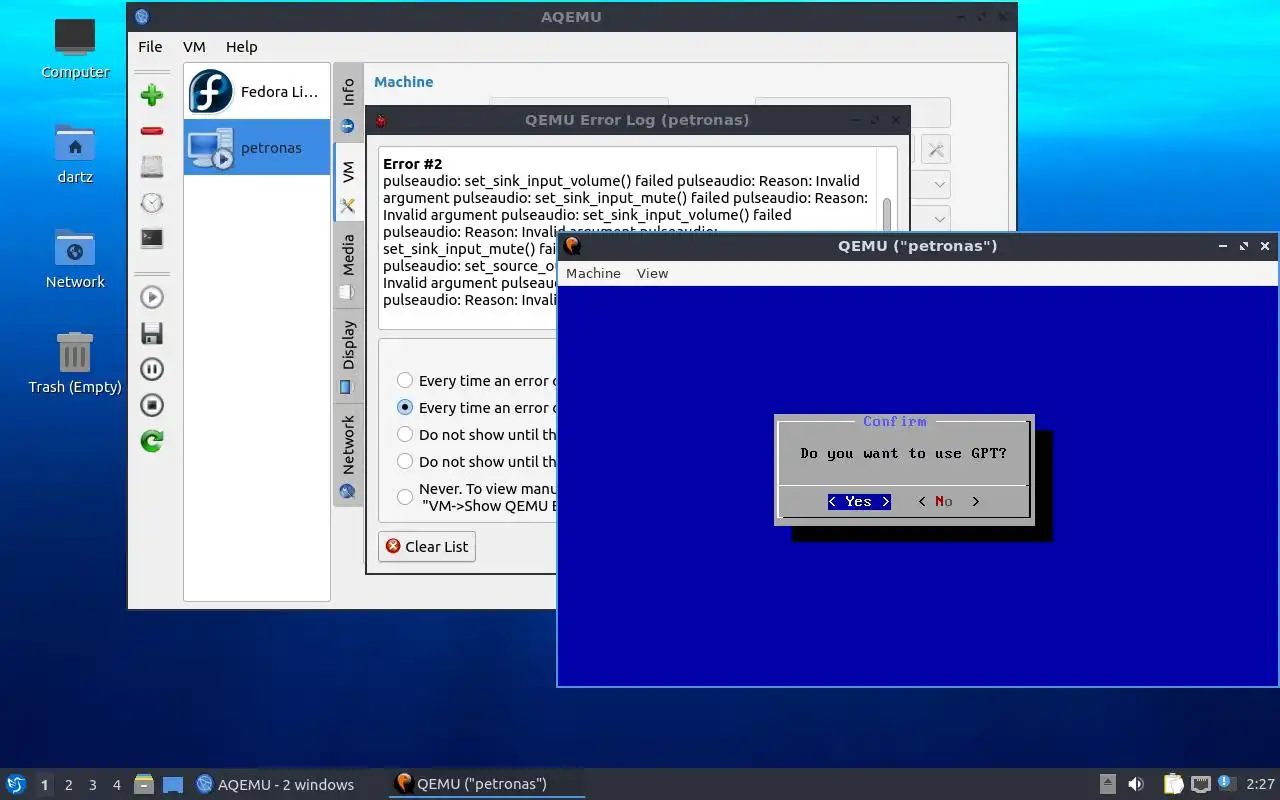Click the clipboard tray icon
This screenshot has height=800, width=1280.
click(x=1173, y=784)
